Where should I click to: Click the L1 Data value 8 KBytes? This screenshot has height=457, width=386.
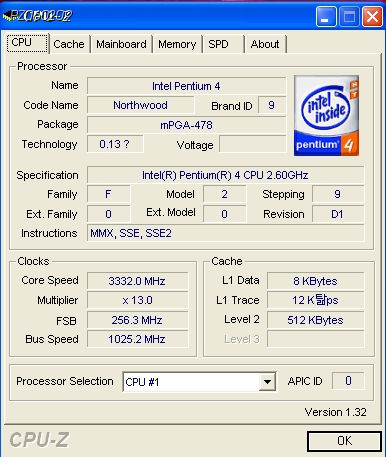click(x=315, y=281)
